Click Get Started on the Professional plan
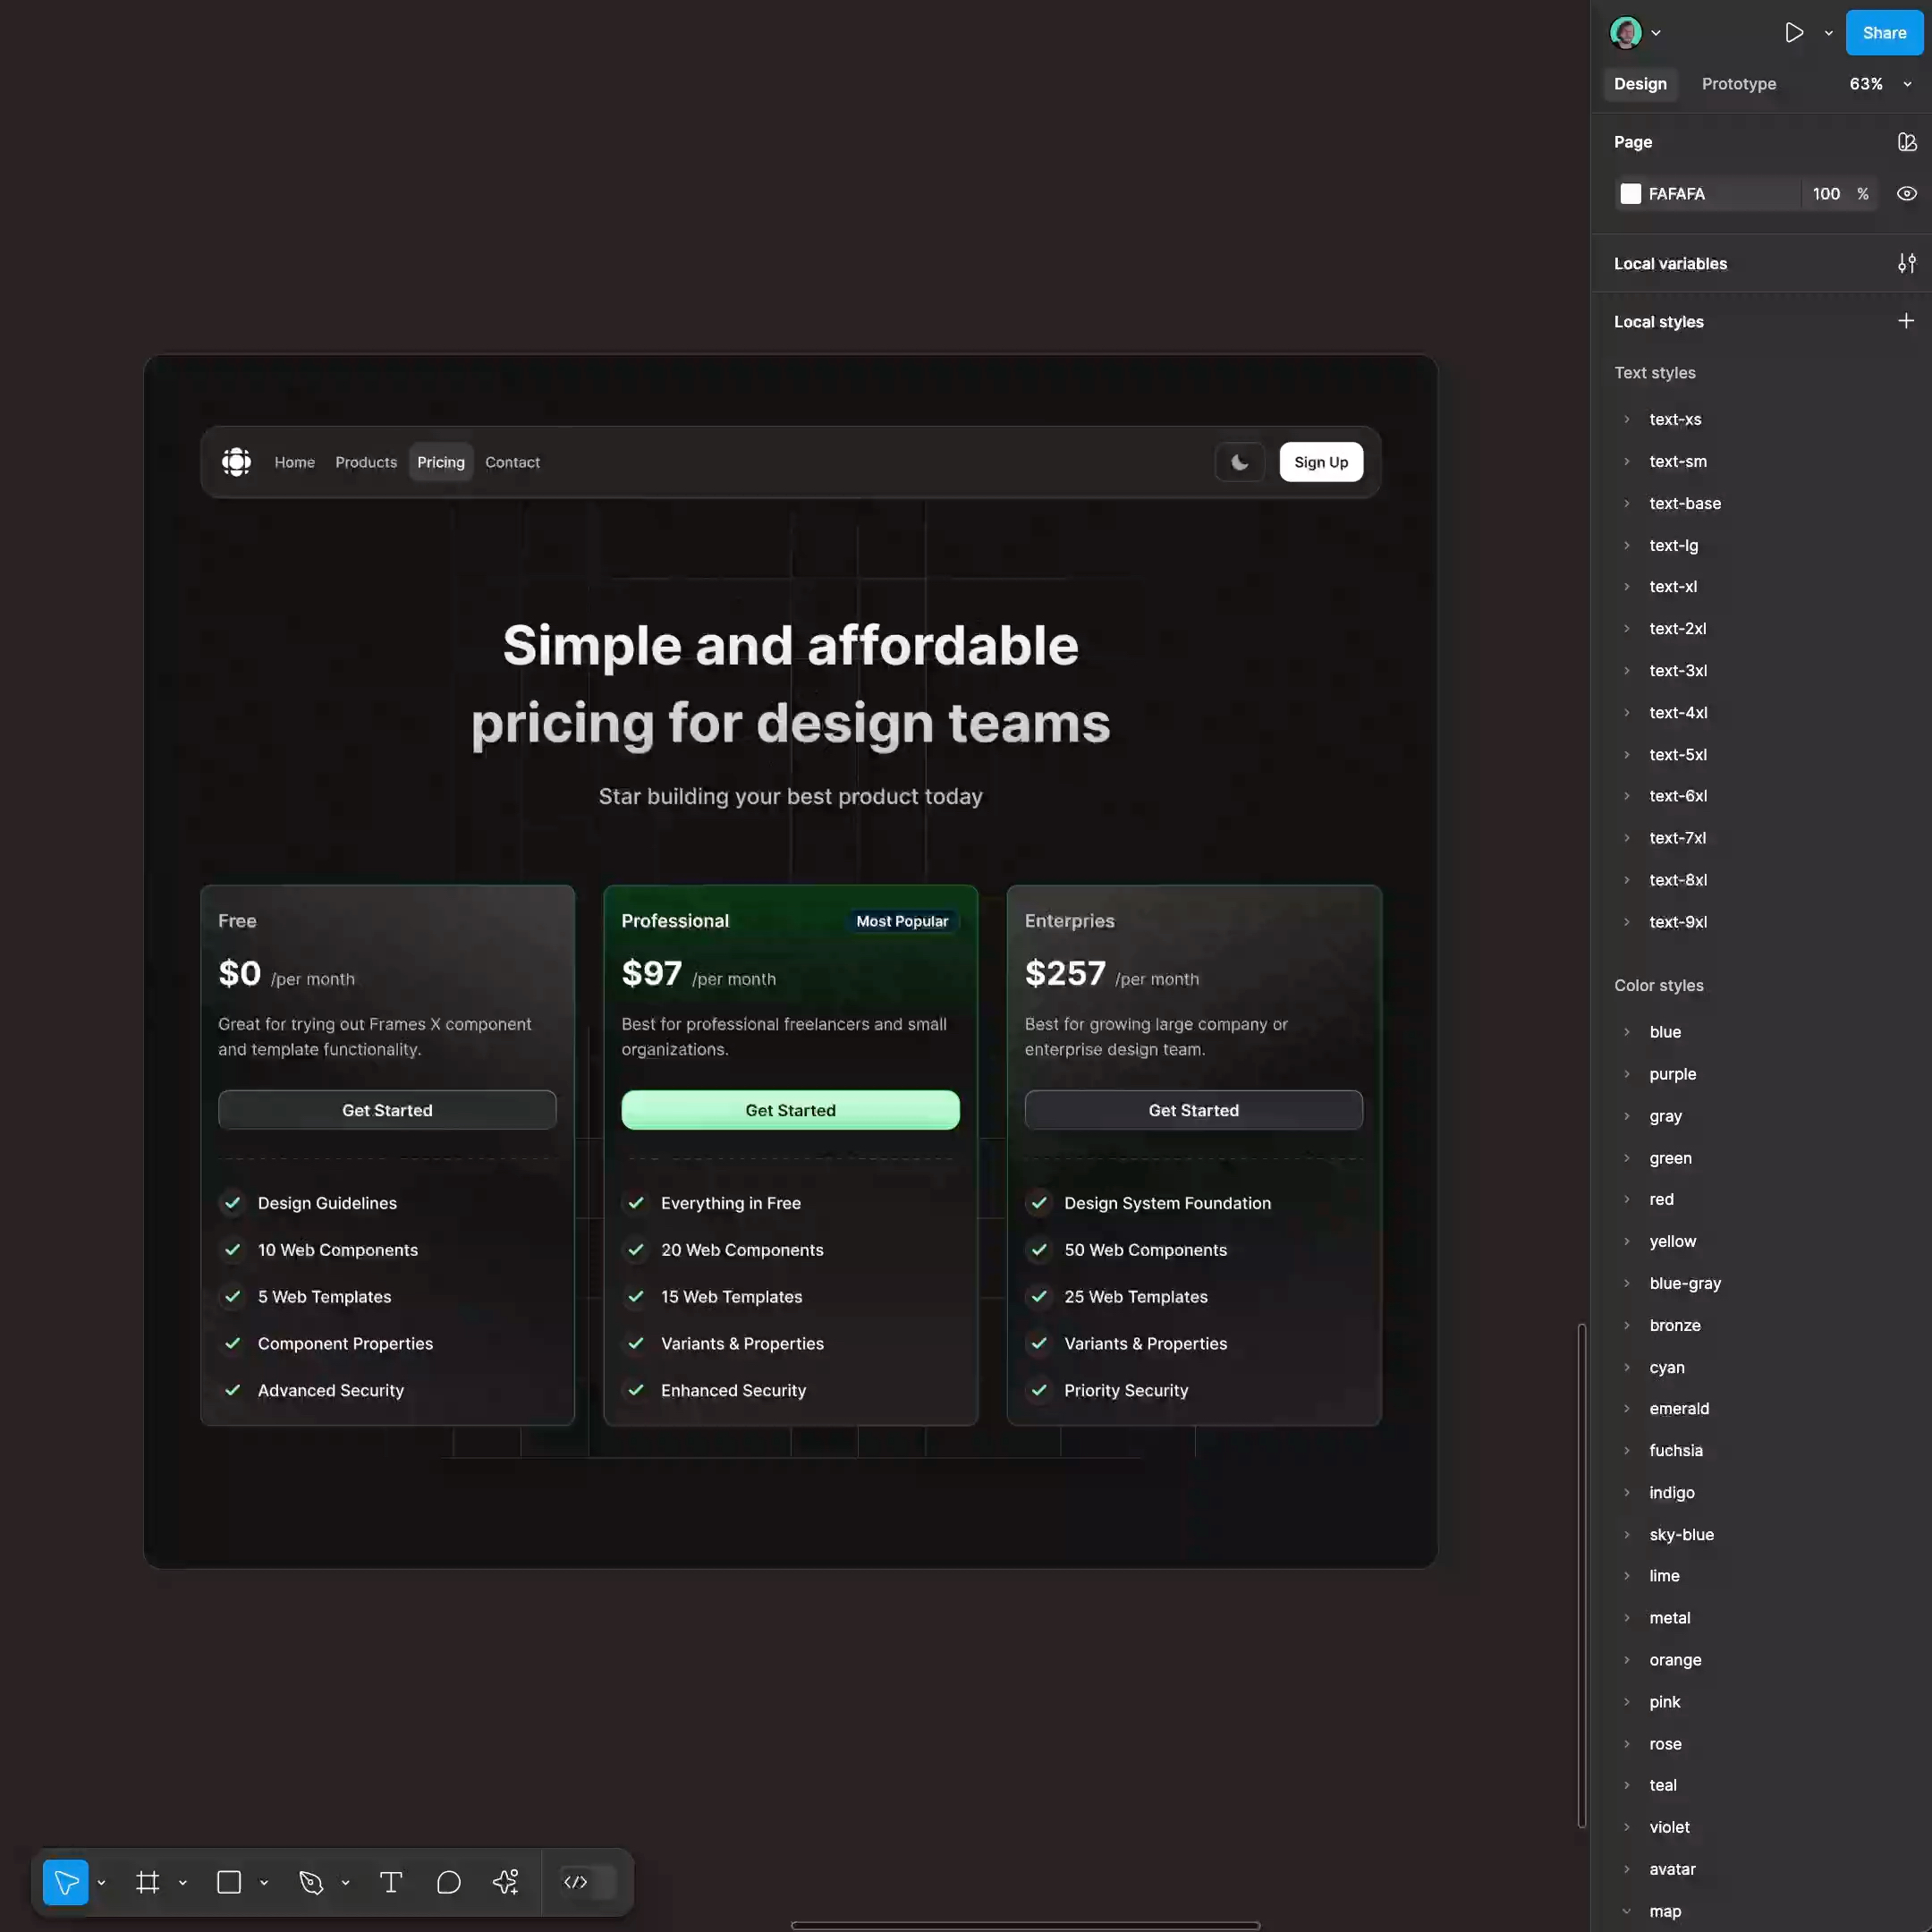This screenshot has height=1932, width=1932. click(789, 1110)
